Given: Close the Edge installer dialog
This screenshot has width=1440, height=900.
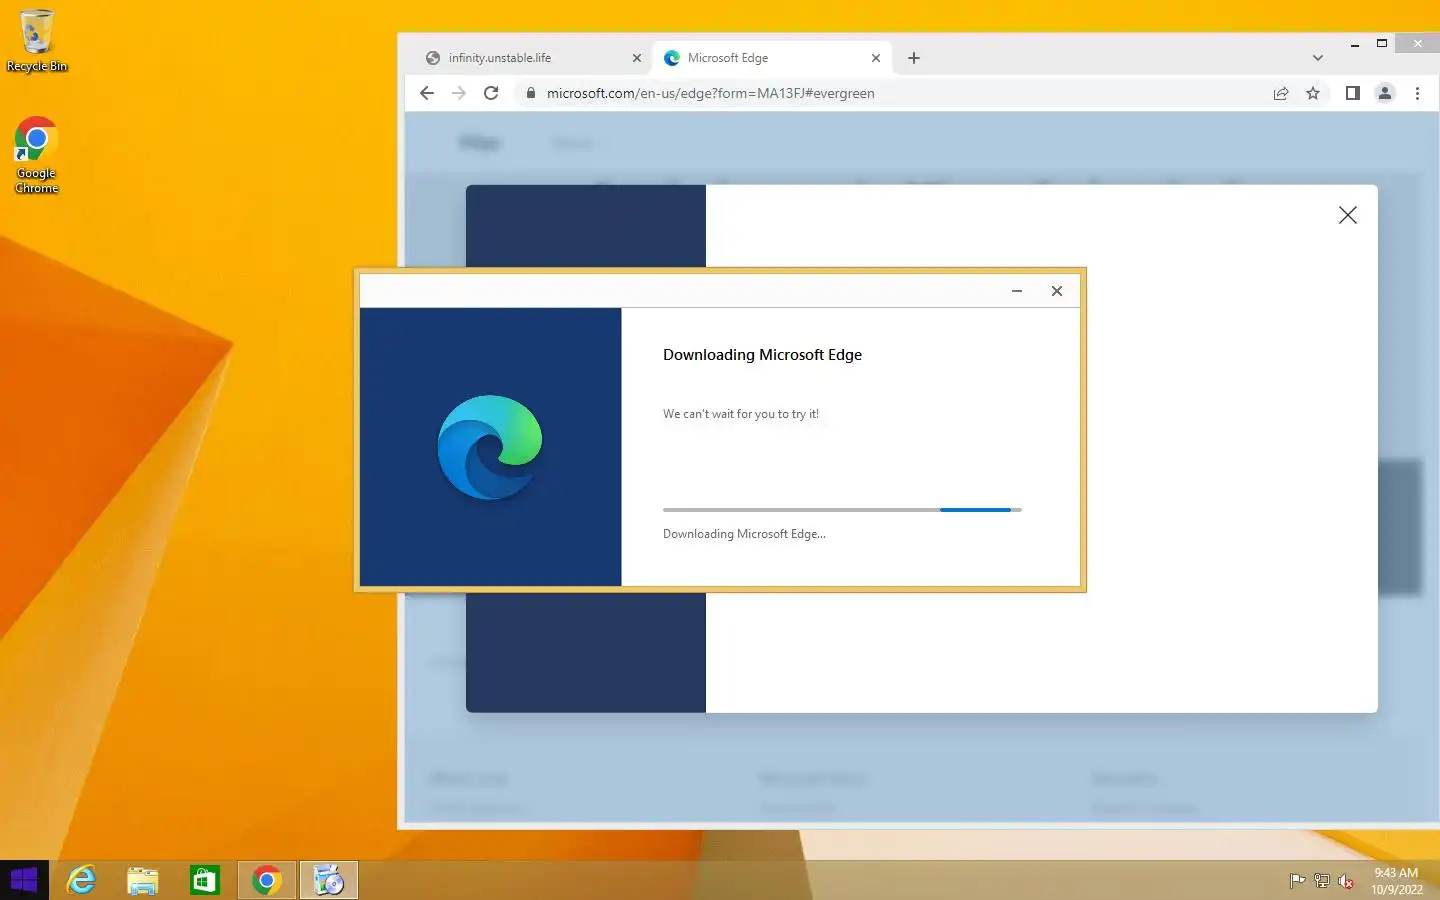Looking at the screenshot, I should point(1057,291).
